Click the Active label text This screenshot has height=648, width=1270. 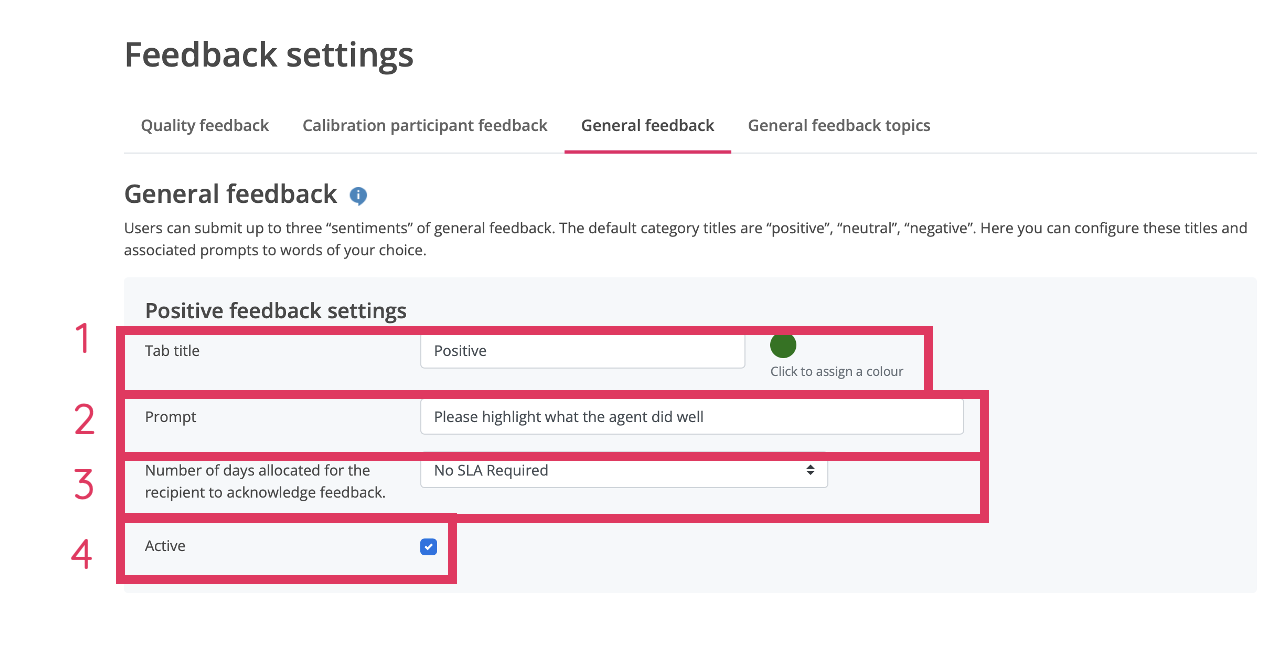point(165,546)
